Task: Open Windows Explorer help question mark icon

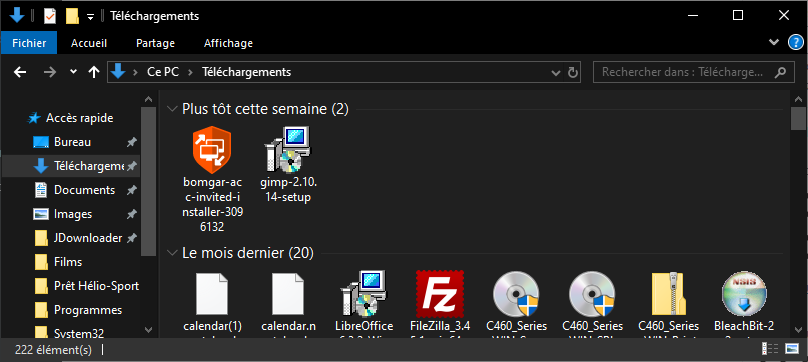Action: click(796, 43)
